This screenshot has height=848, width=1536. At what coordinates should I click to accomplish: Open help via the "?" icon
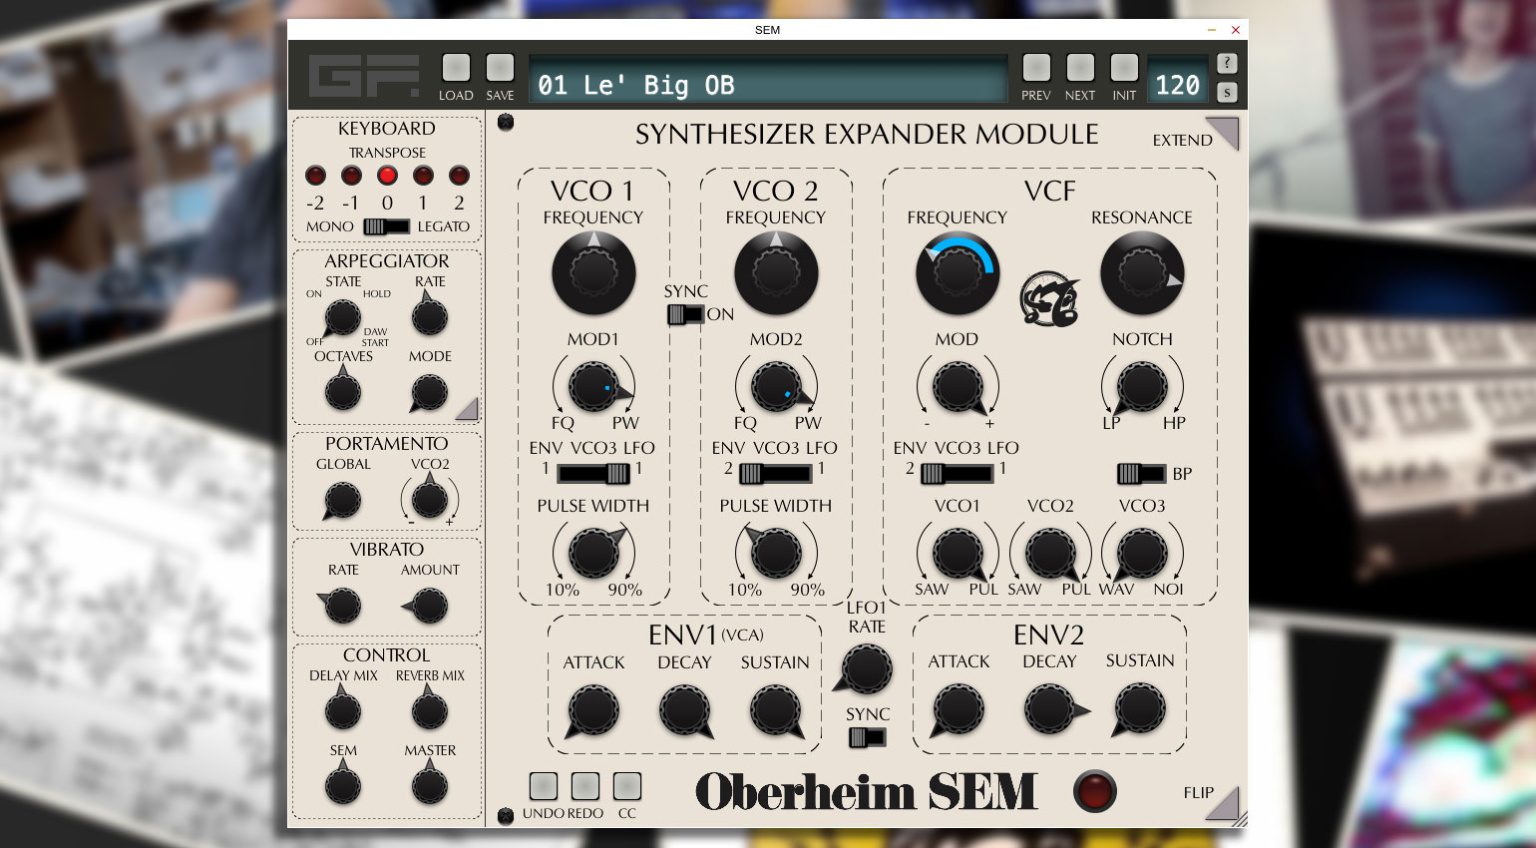tap(1227, 63)
